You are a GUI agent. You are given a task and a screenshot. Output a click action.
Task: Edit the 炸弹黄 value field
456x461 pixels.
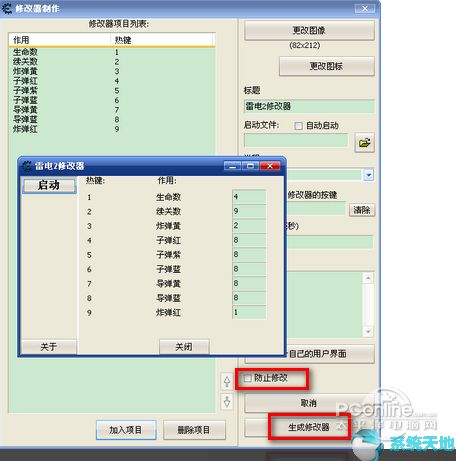click(249, 226)
